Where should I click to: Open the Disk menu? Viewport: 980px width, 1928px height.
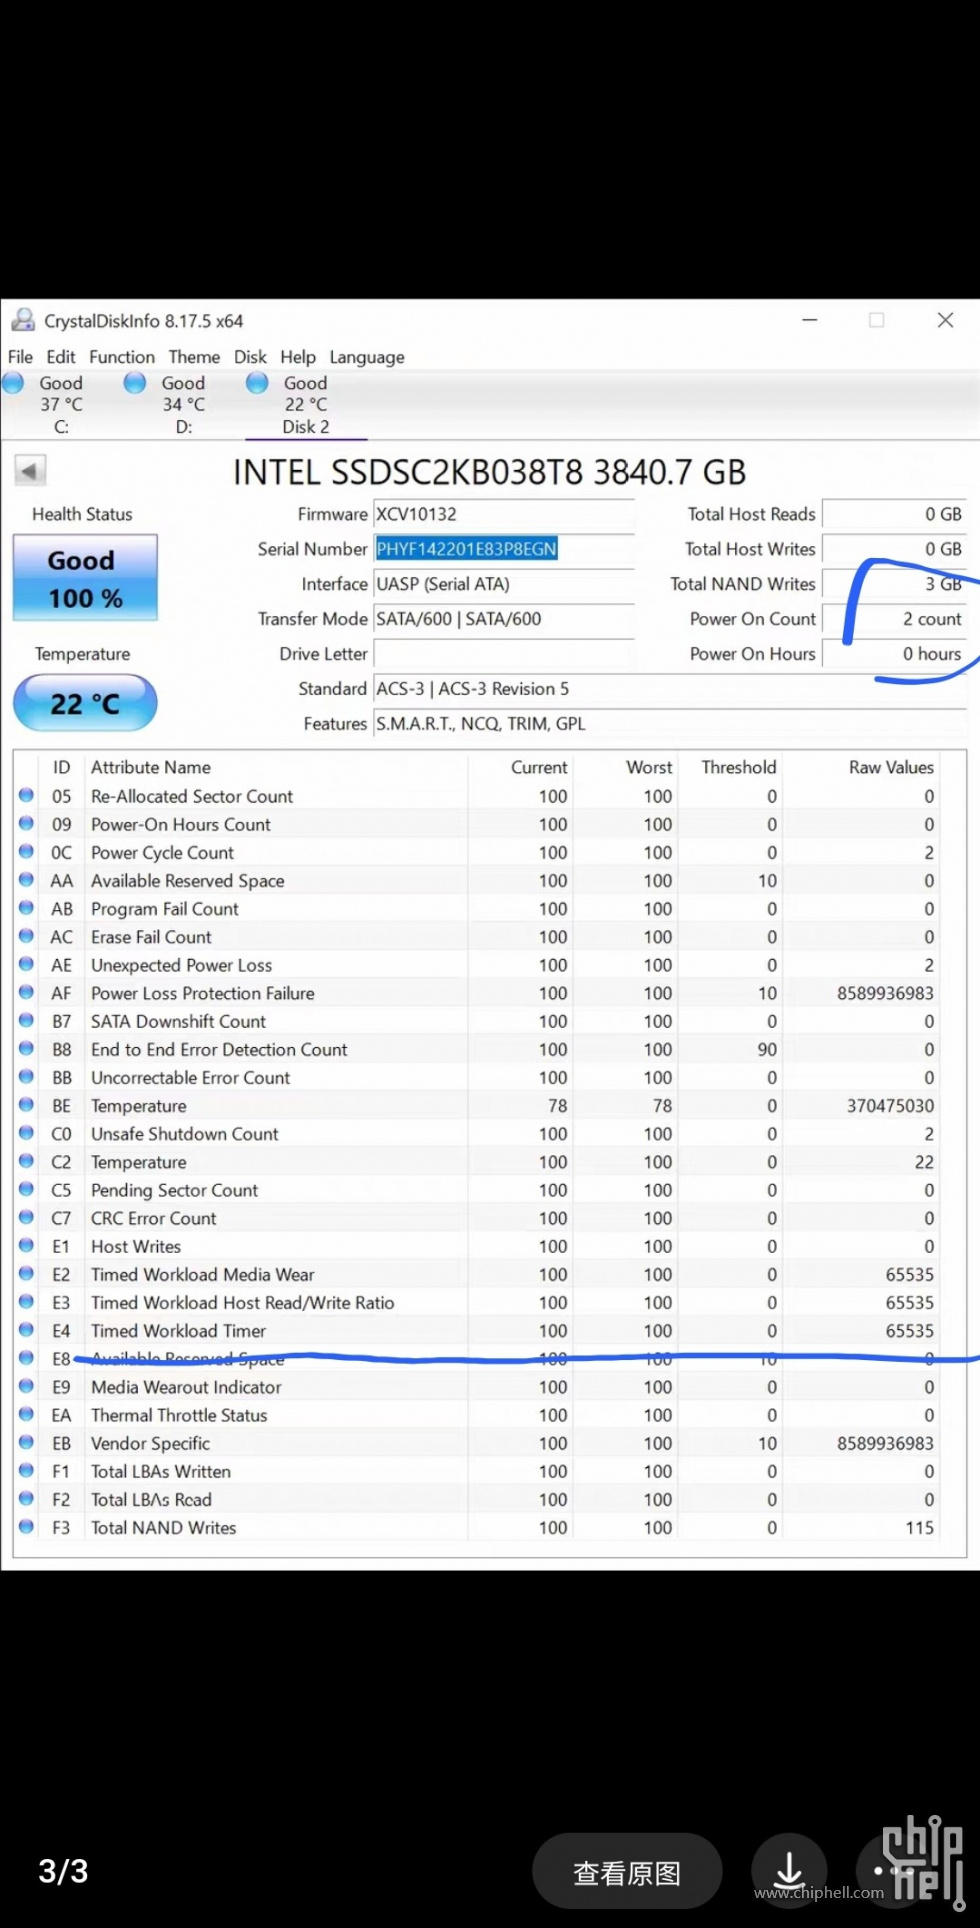[x=250, y=357]
